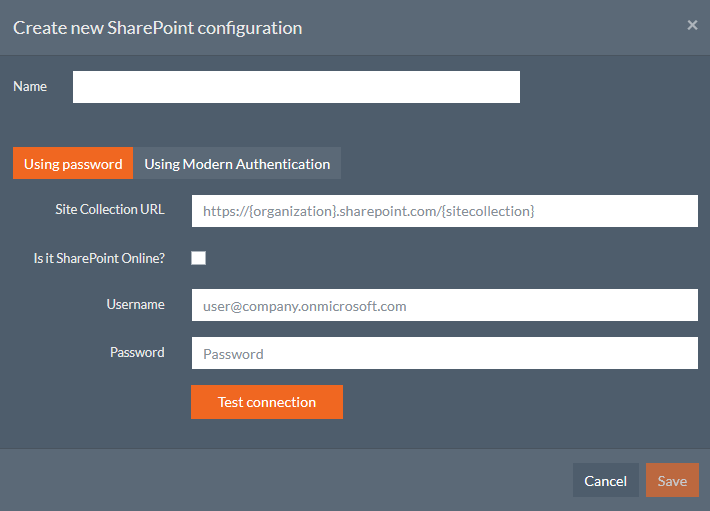710x511 pixels.
Task: Check the Is it SharePoint Online box
Action: click(x=198, y=258)
